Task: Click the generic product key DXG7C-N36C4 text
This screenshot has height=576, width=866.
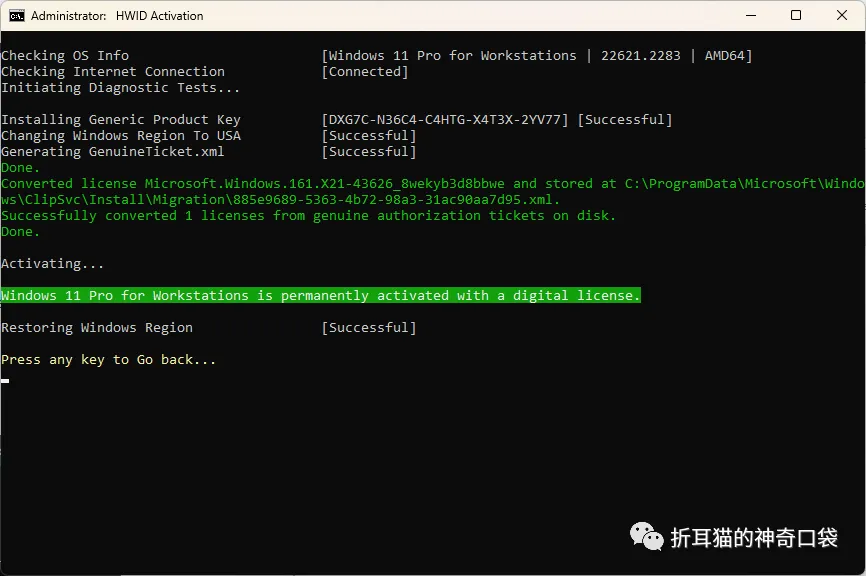Action: tap(445, 120)
